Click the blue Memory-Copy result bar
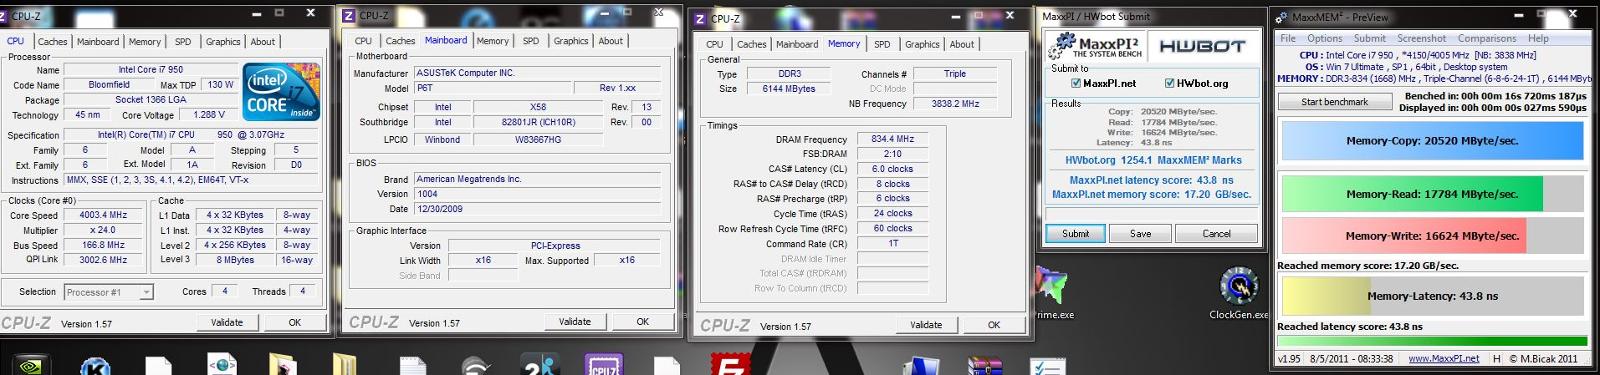Viewport: 1600px width, 375px height. point(1432,141)
